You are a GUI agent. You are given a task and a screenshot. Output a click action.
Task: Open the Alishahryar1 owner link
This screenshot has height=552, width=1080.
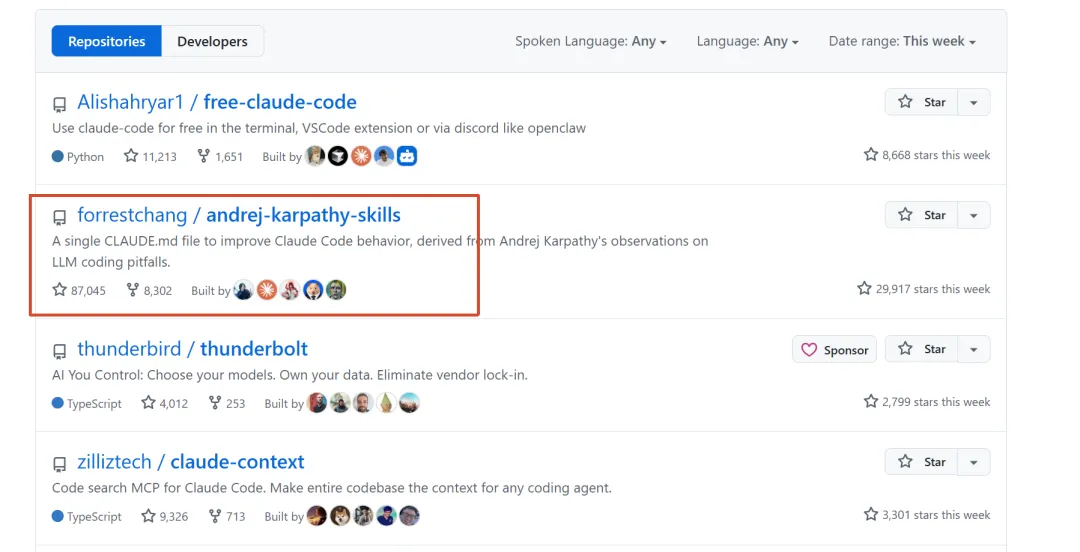(130, 102)
